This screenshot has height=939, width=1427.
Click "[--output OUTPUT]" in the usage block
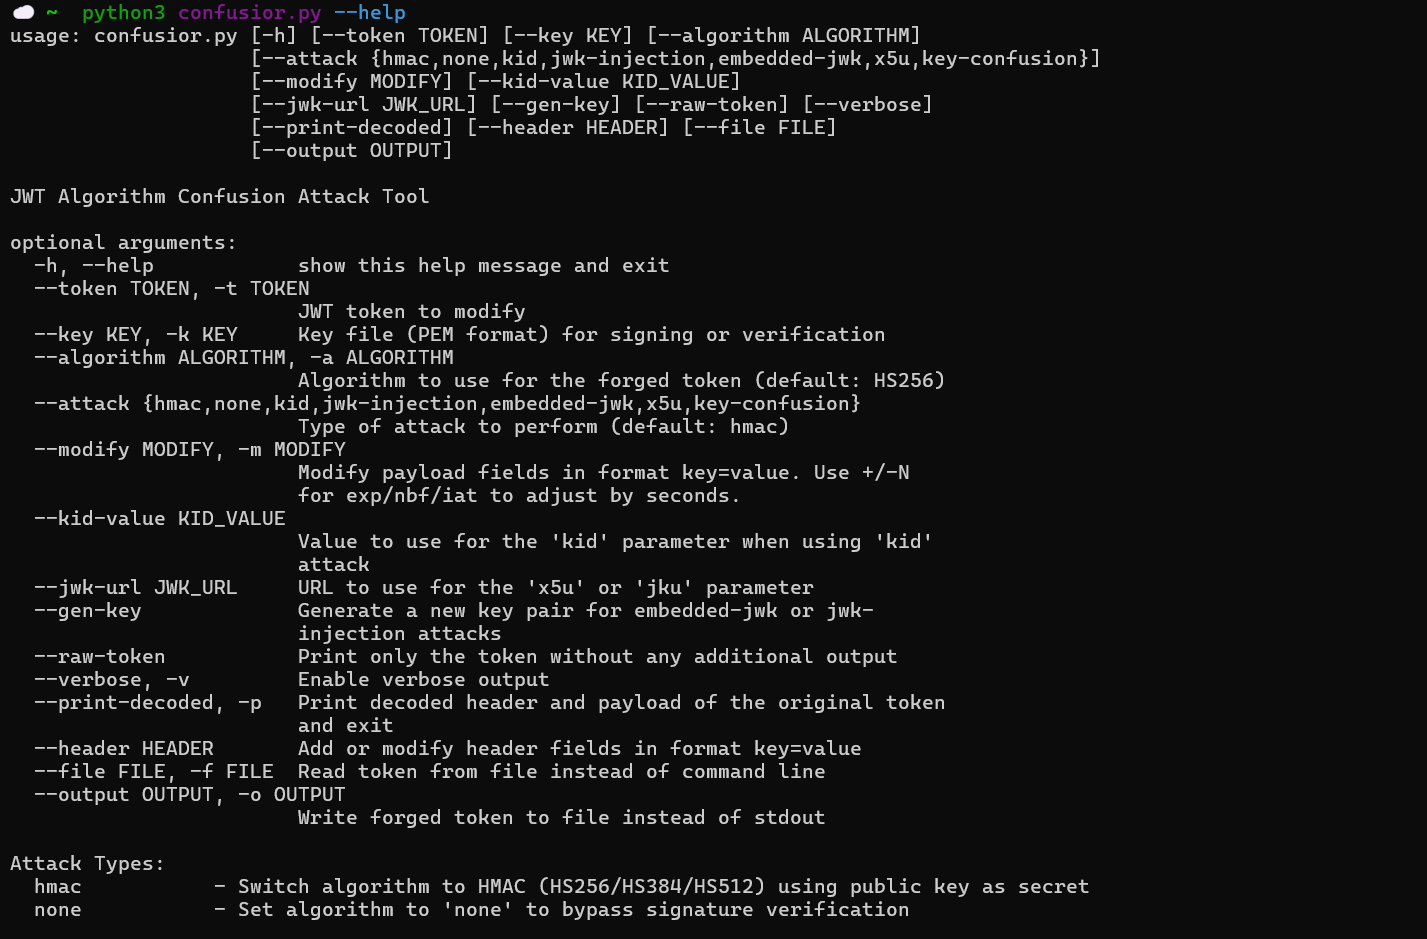[351, 150]
